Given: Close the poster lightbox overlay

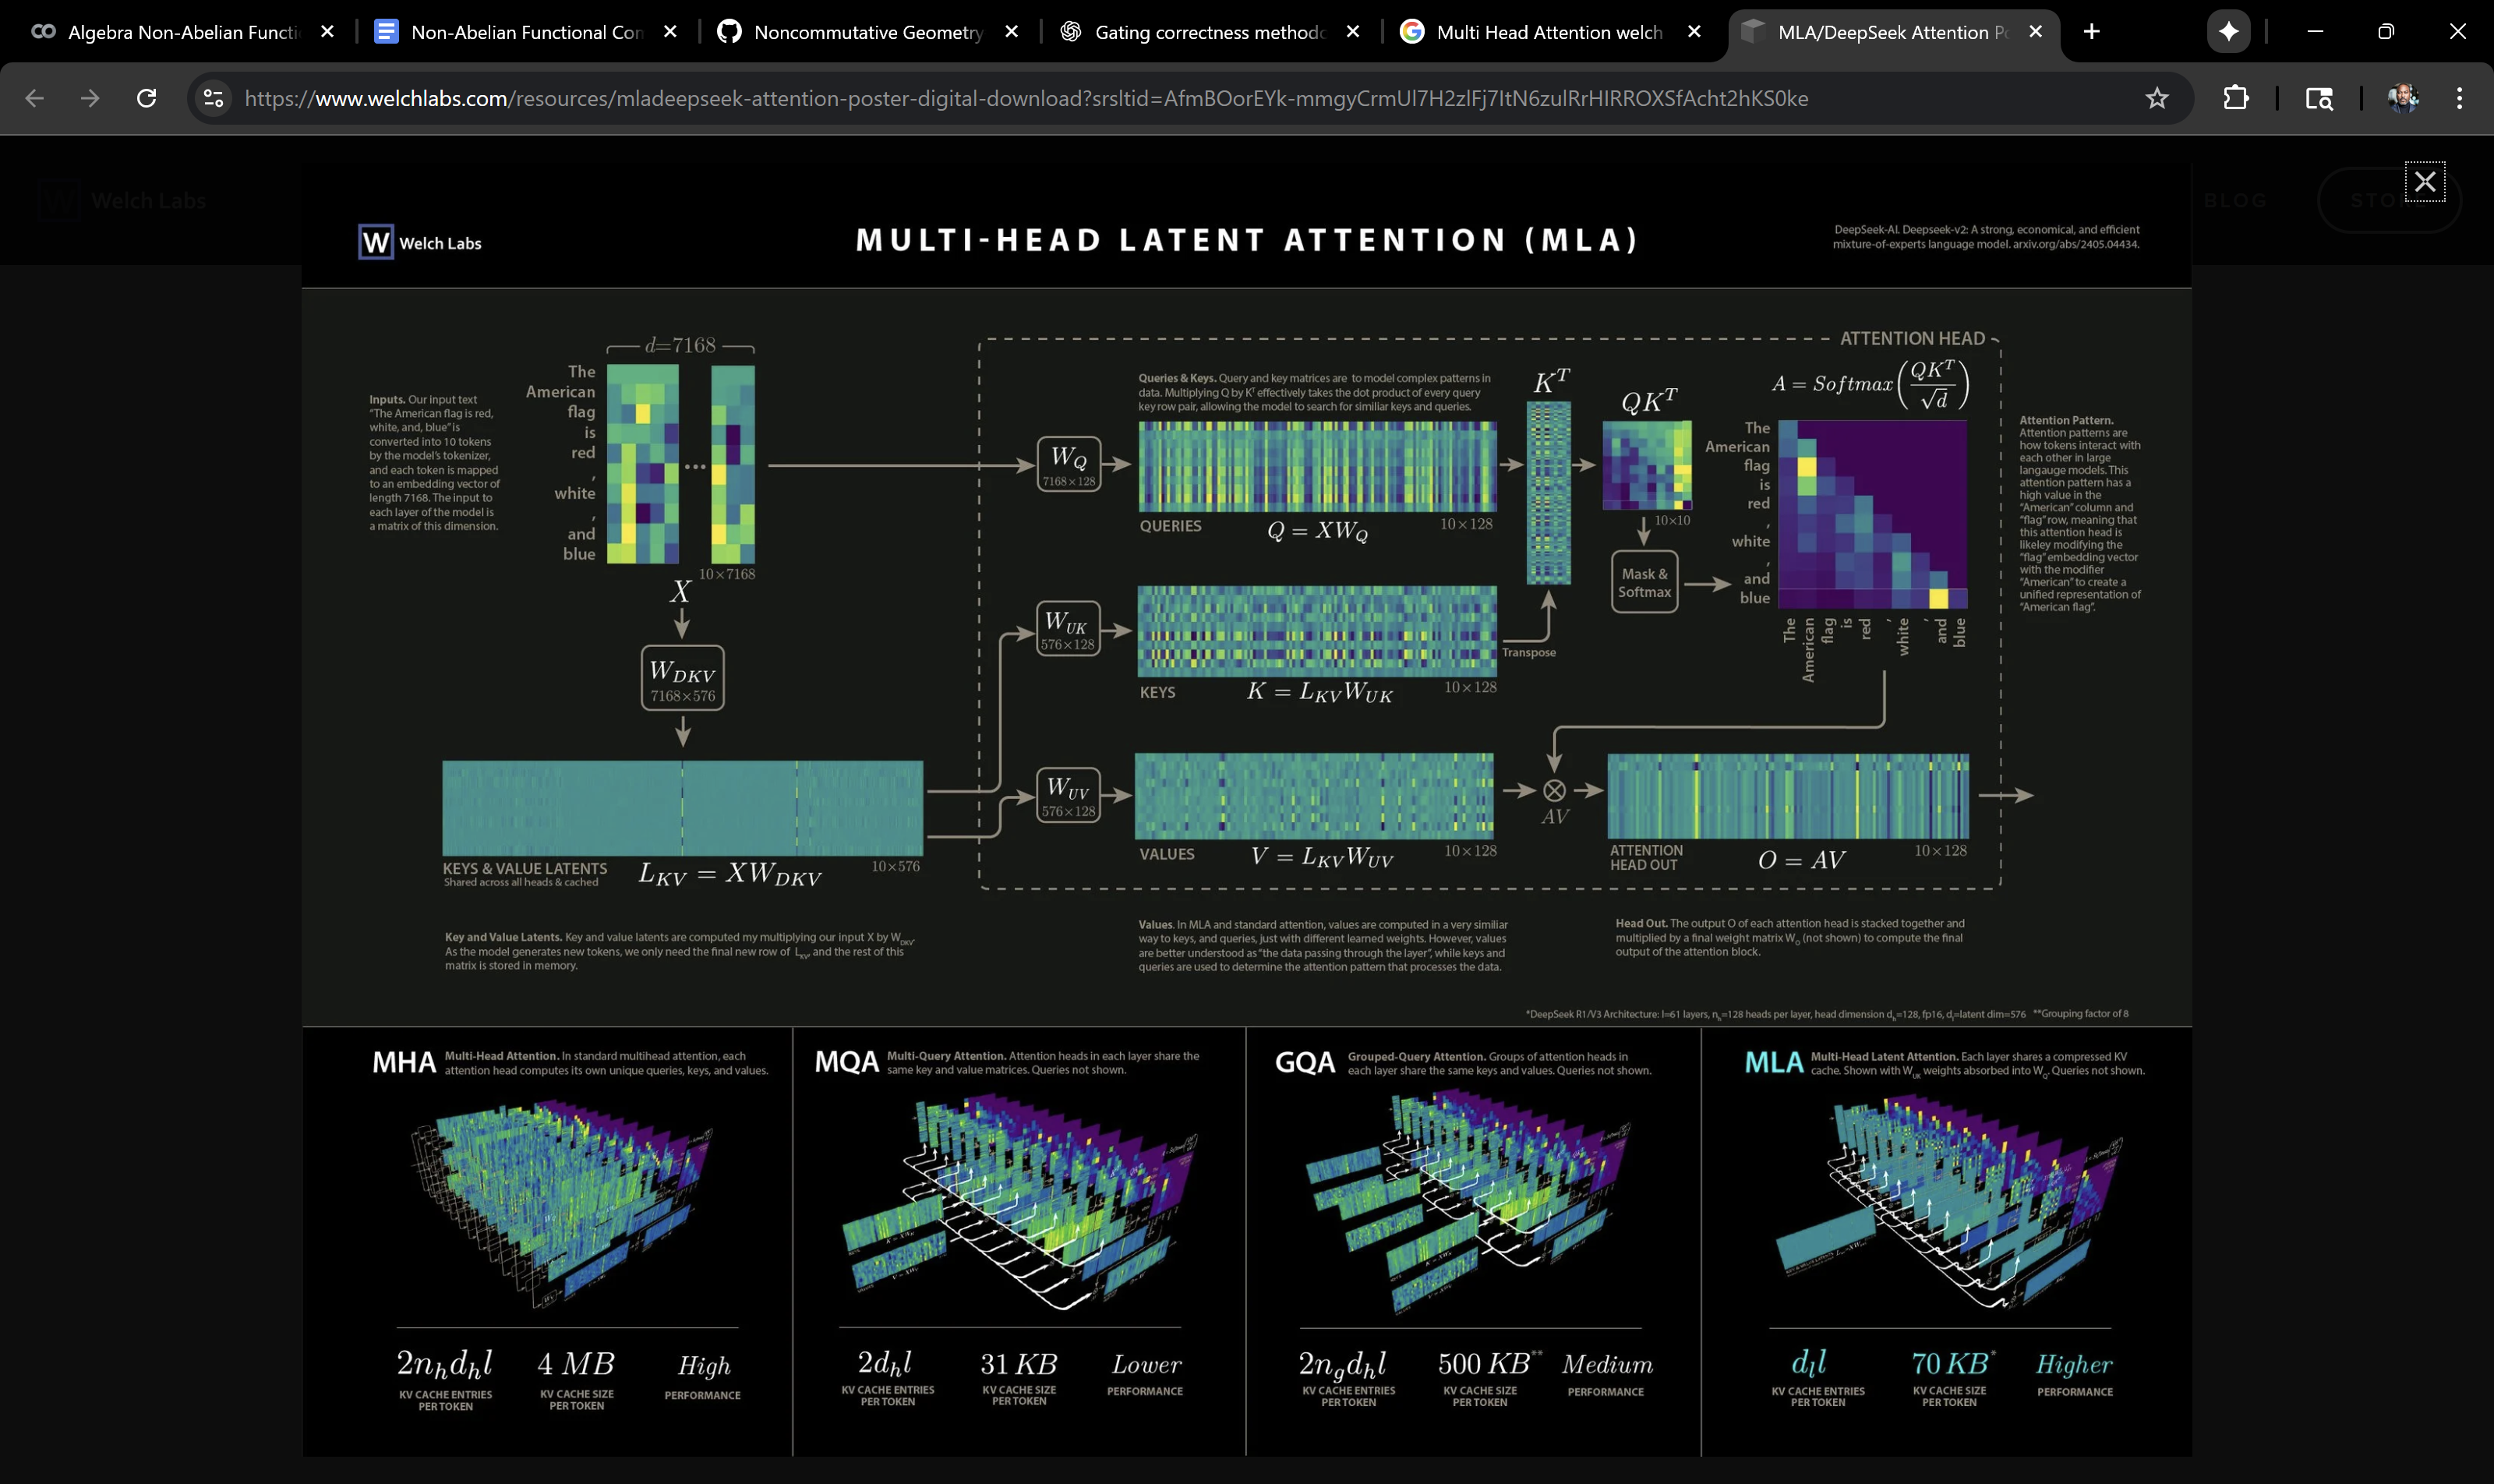Looking at the screenshot, I should [x=2424, y=182].
